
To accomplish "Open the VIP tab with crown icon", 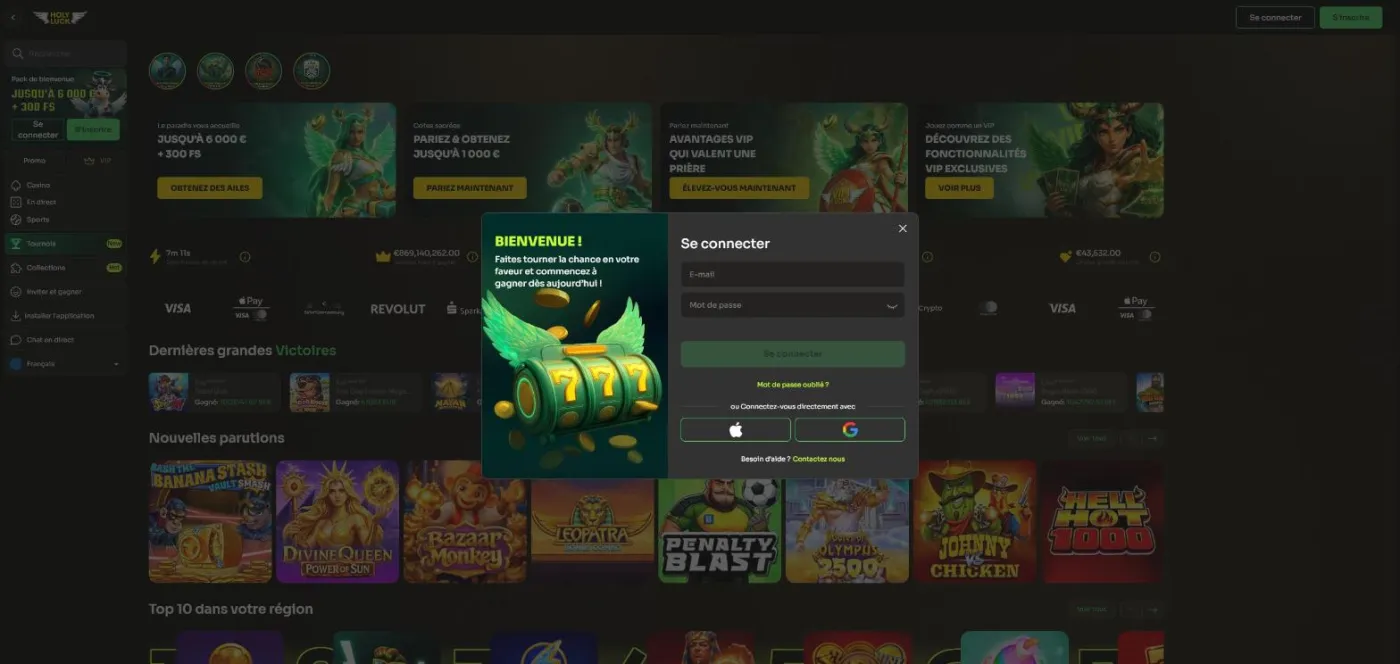I will click(x=97, y=160).
